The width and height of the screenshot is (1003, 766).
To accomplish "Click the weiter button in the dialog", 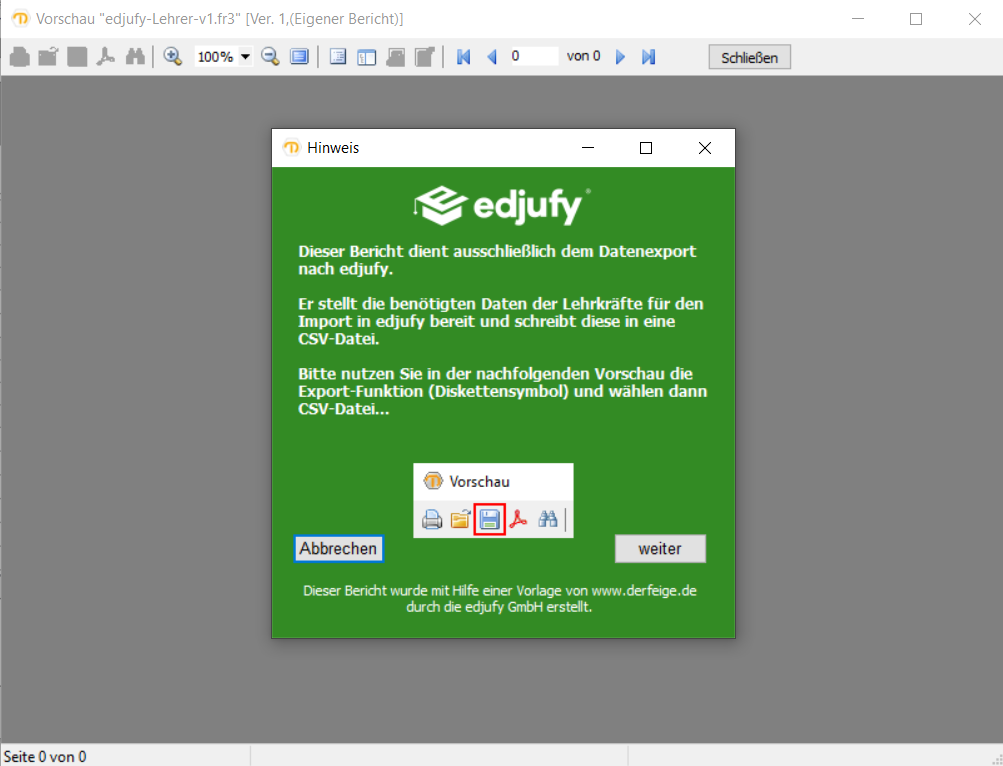I will pos(660,549).
